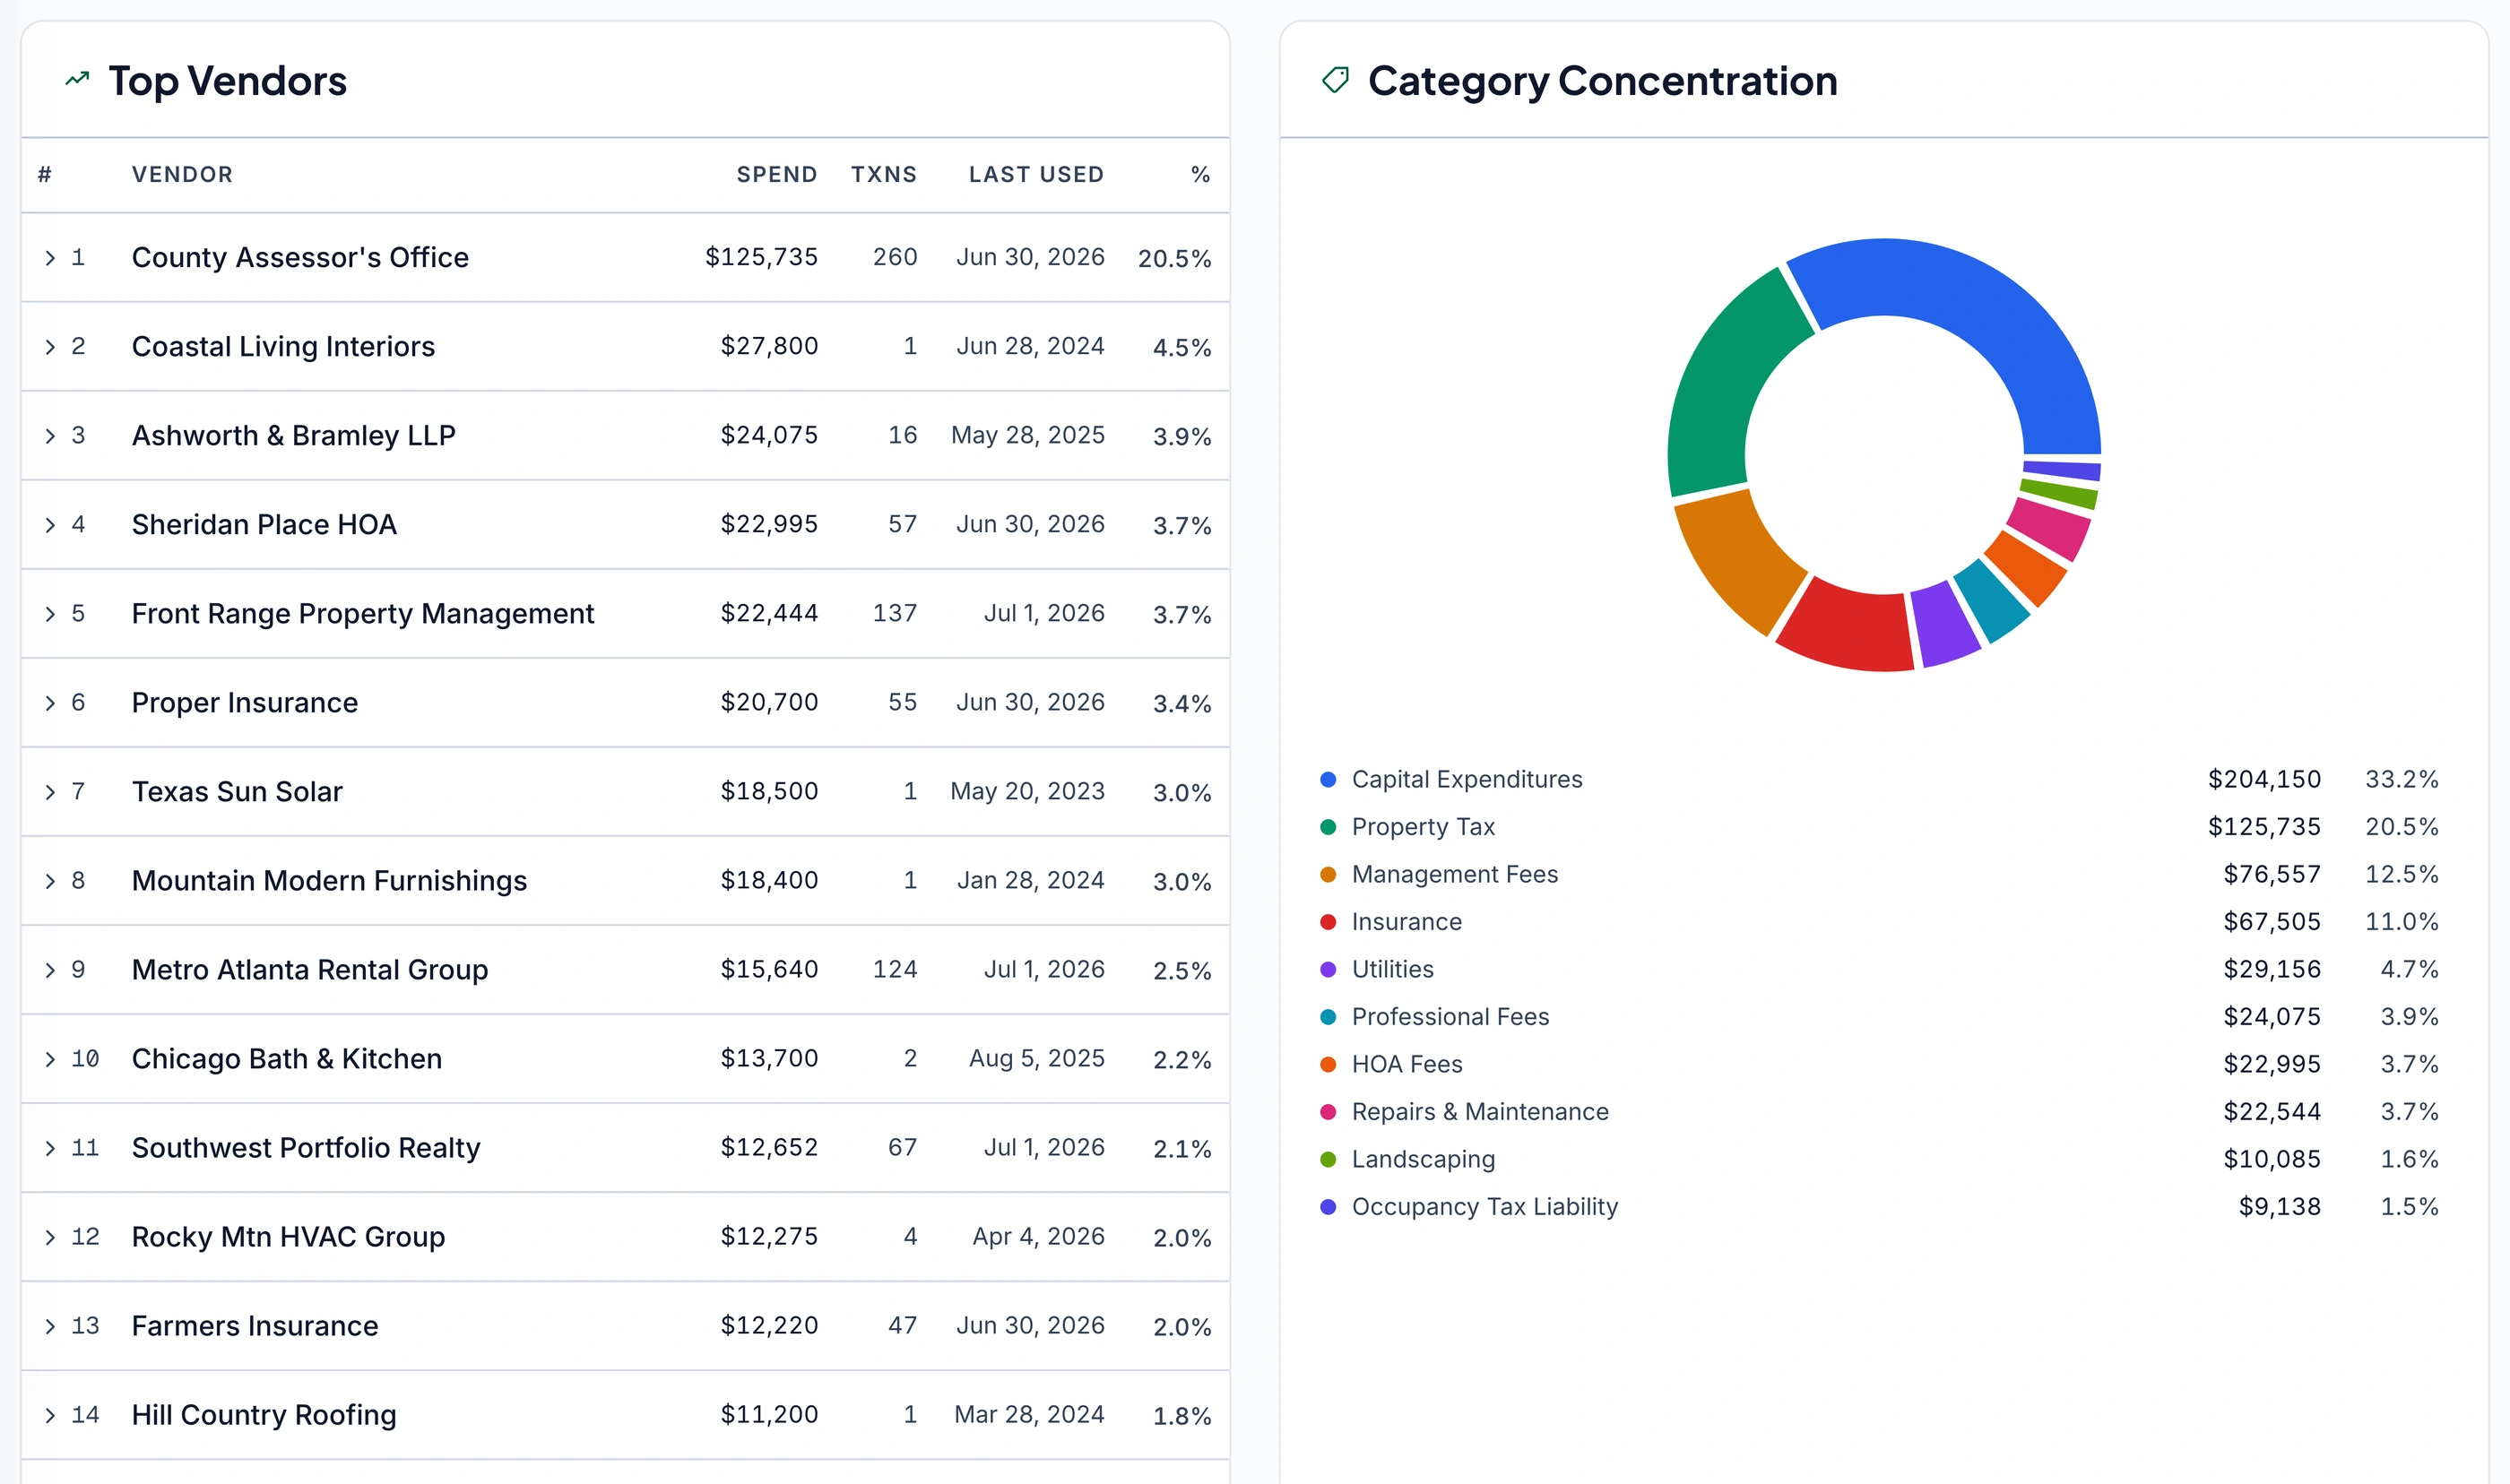Select the amber Management Fees donut segment
2510x1484 pixels.
1738,560
